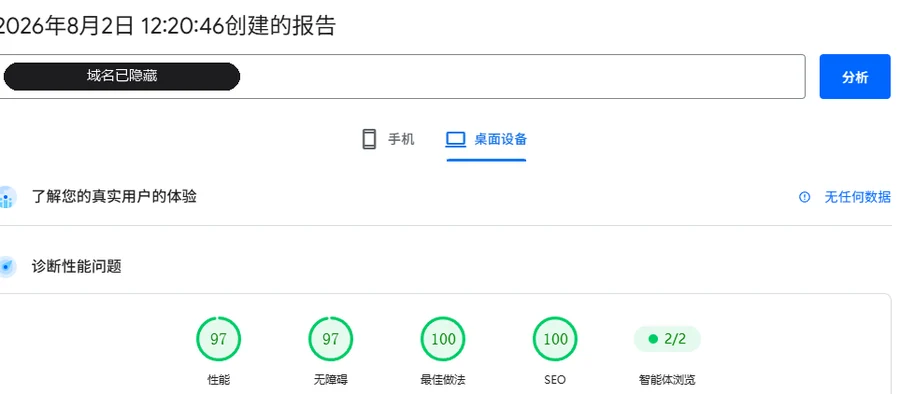Screen dimensions: 900x394
Task: Open the SEO score gauge 100
Action: tap(555, 339)
